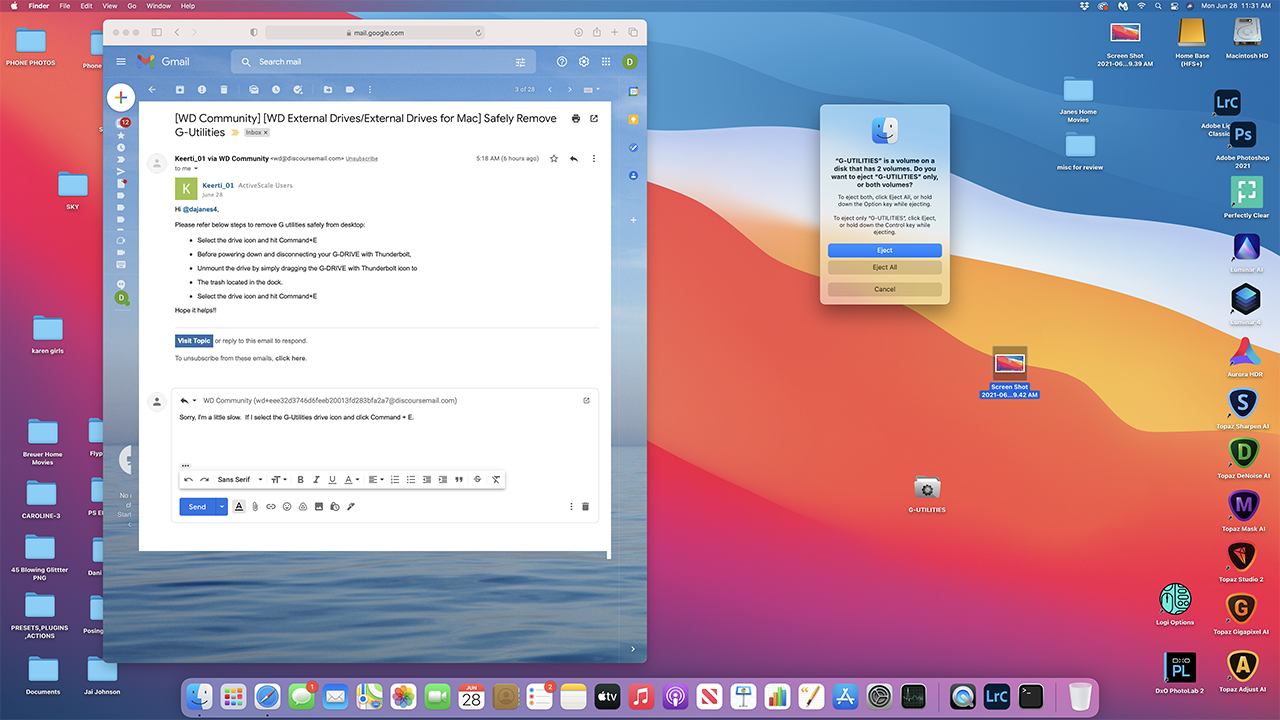Add to Tasks icon in Gmail toolbar

click(298, 90)
